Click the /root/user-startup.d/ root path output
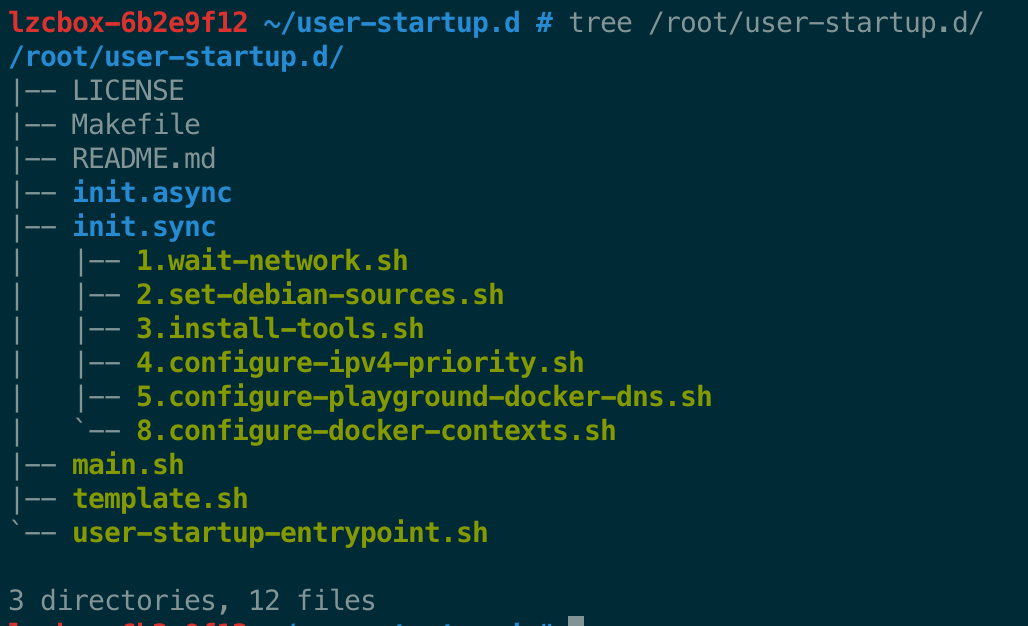The width and height of the screenshot is (1028, 626). (176, 57)
